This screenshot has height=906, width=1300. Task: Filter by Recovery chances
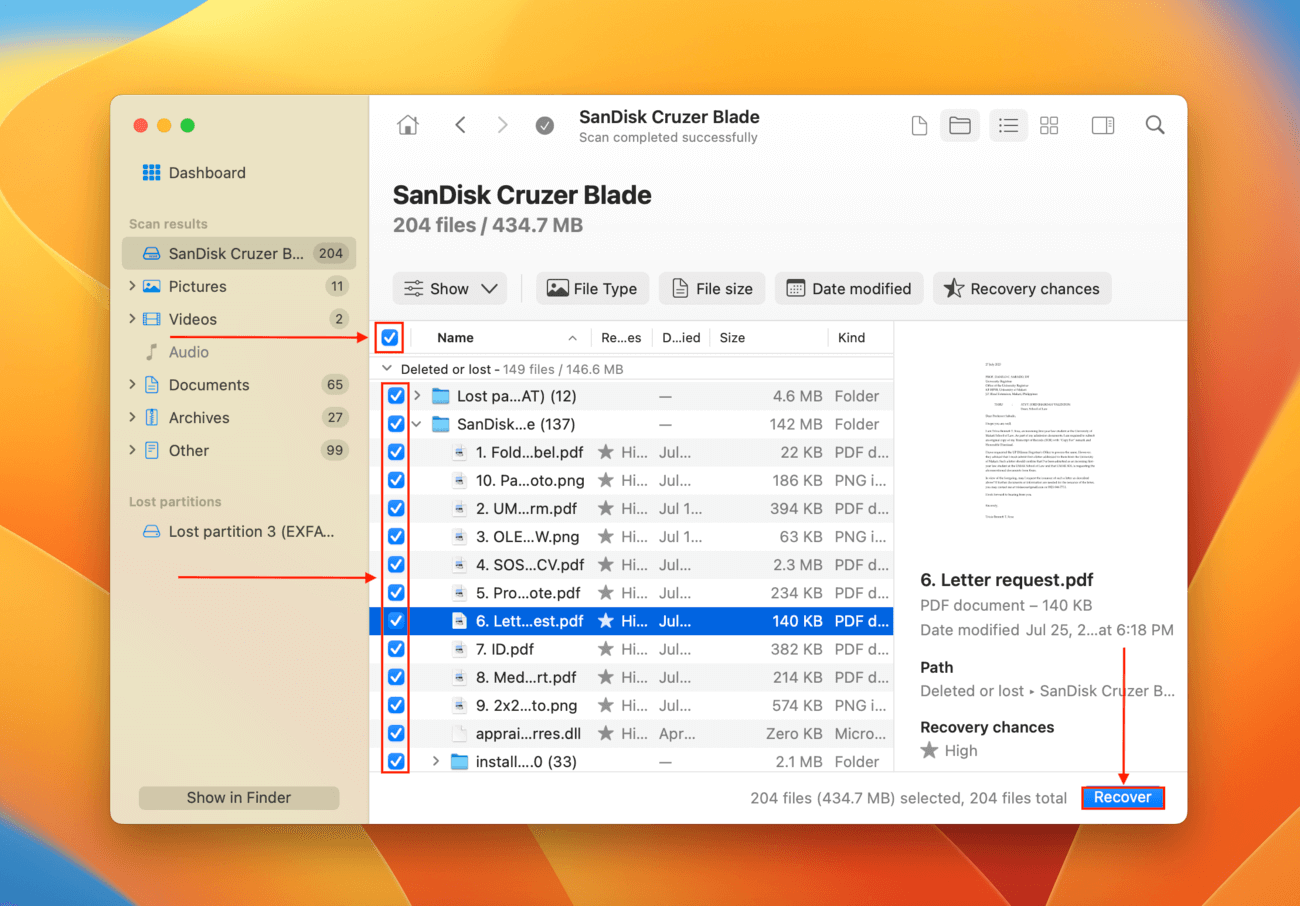coord(1022,289)
